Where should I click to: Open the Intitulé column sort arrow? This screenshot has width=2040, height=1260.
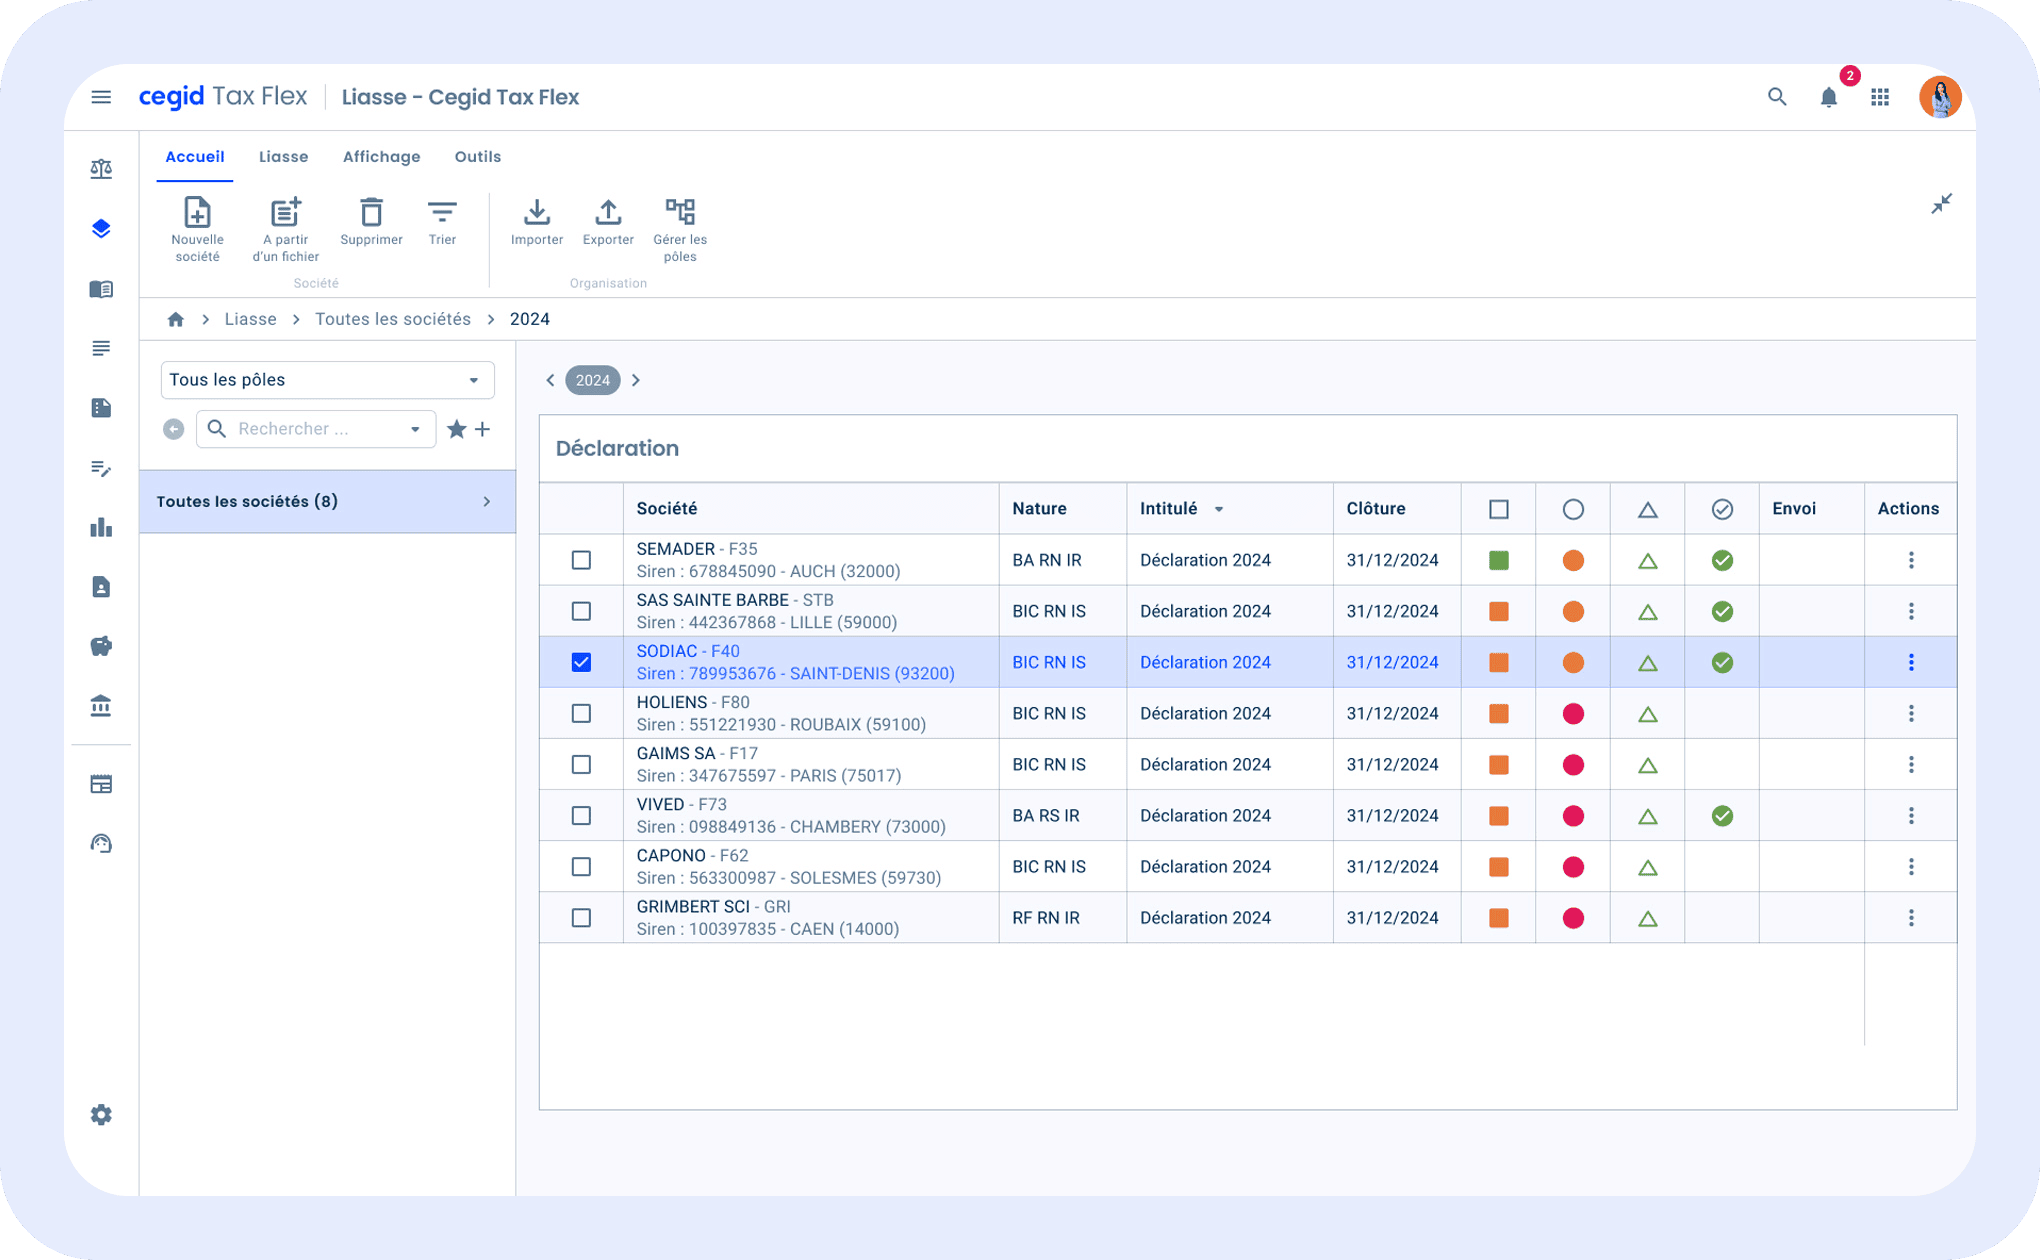coord(1219,510)
